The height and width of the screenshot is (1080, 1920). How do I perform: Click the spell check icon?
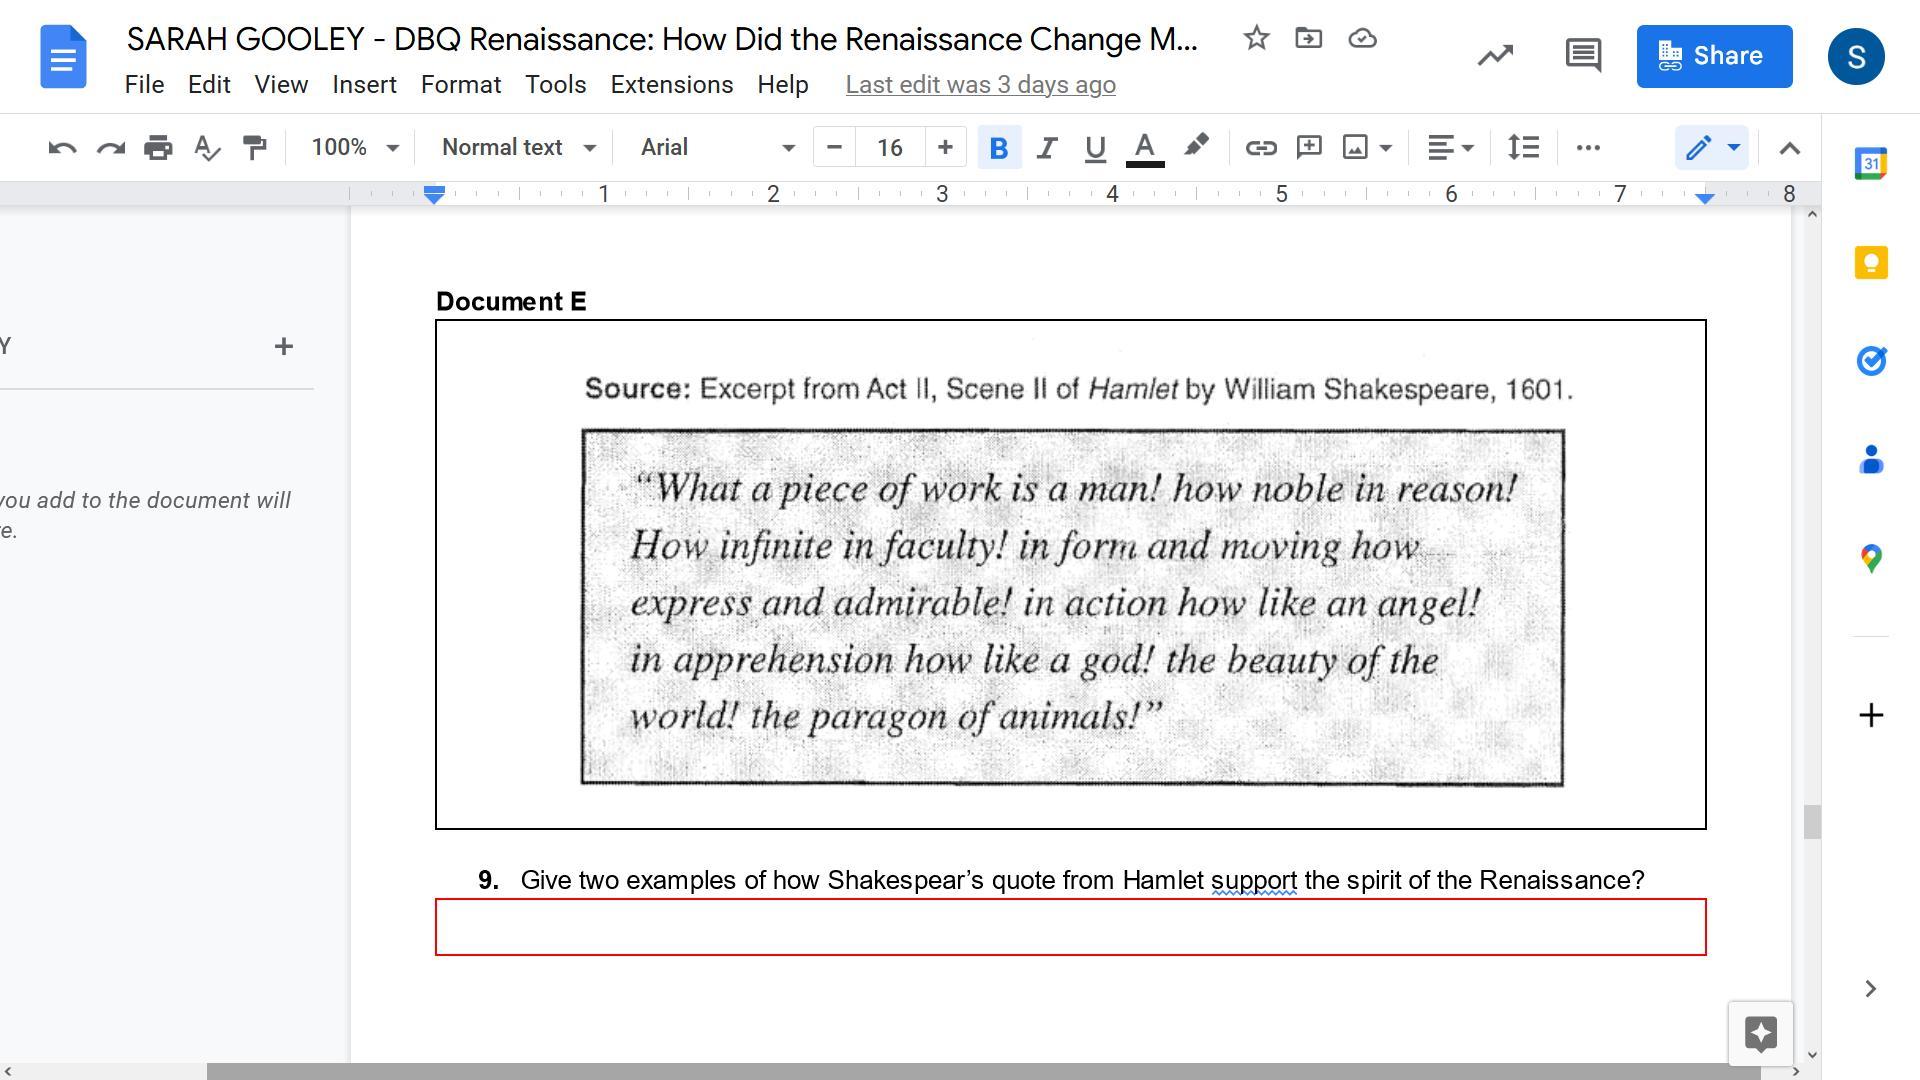(x=207, y=148)
